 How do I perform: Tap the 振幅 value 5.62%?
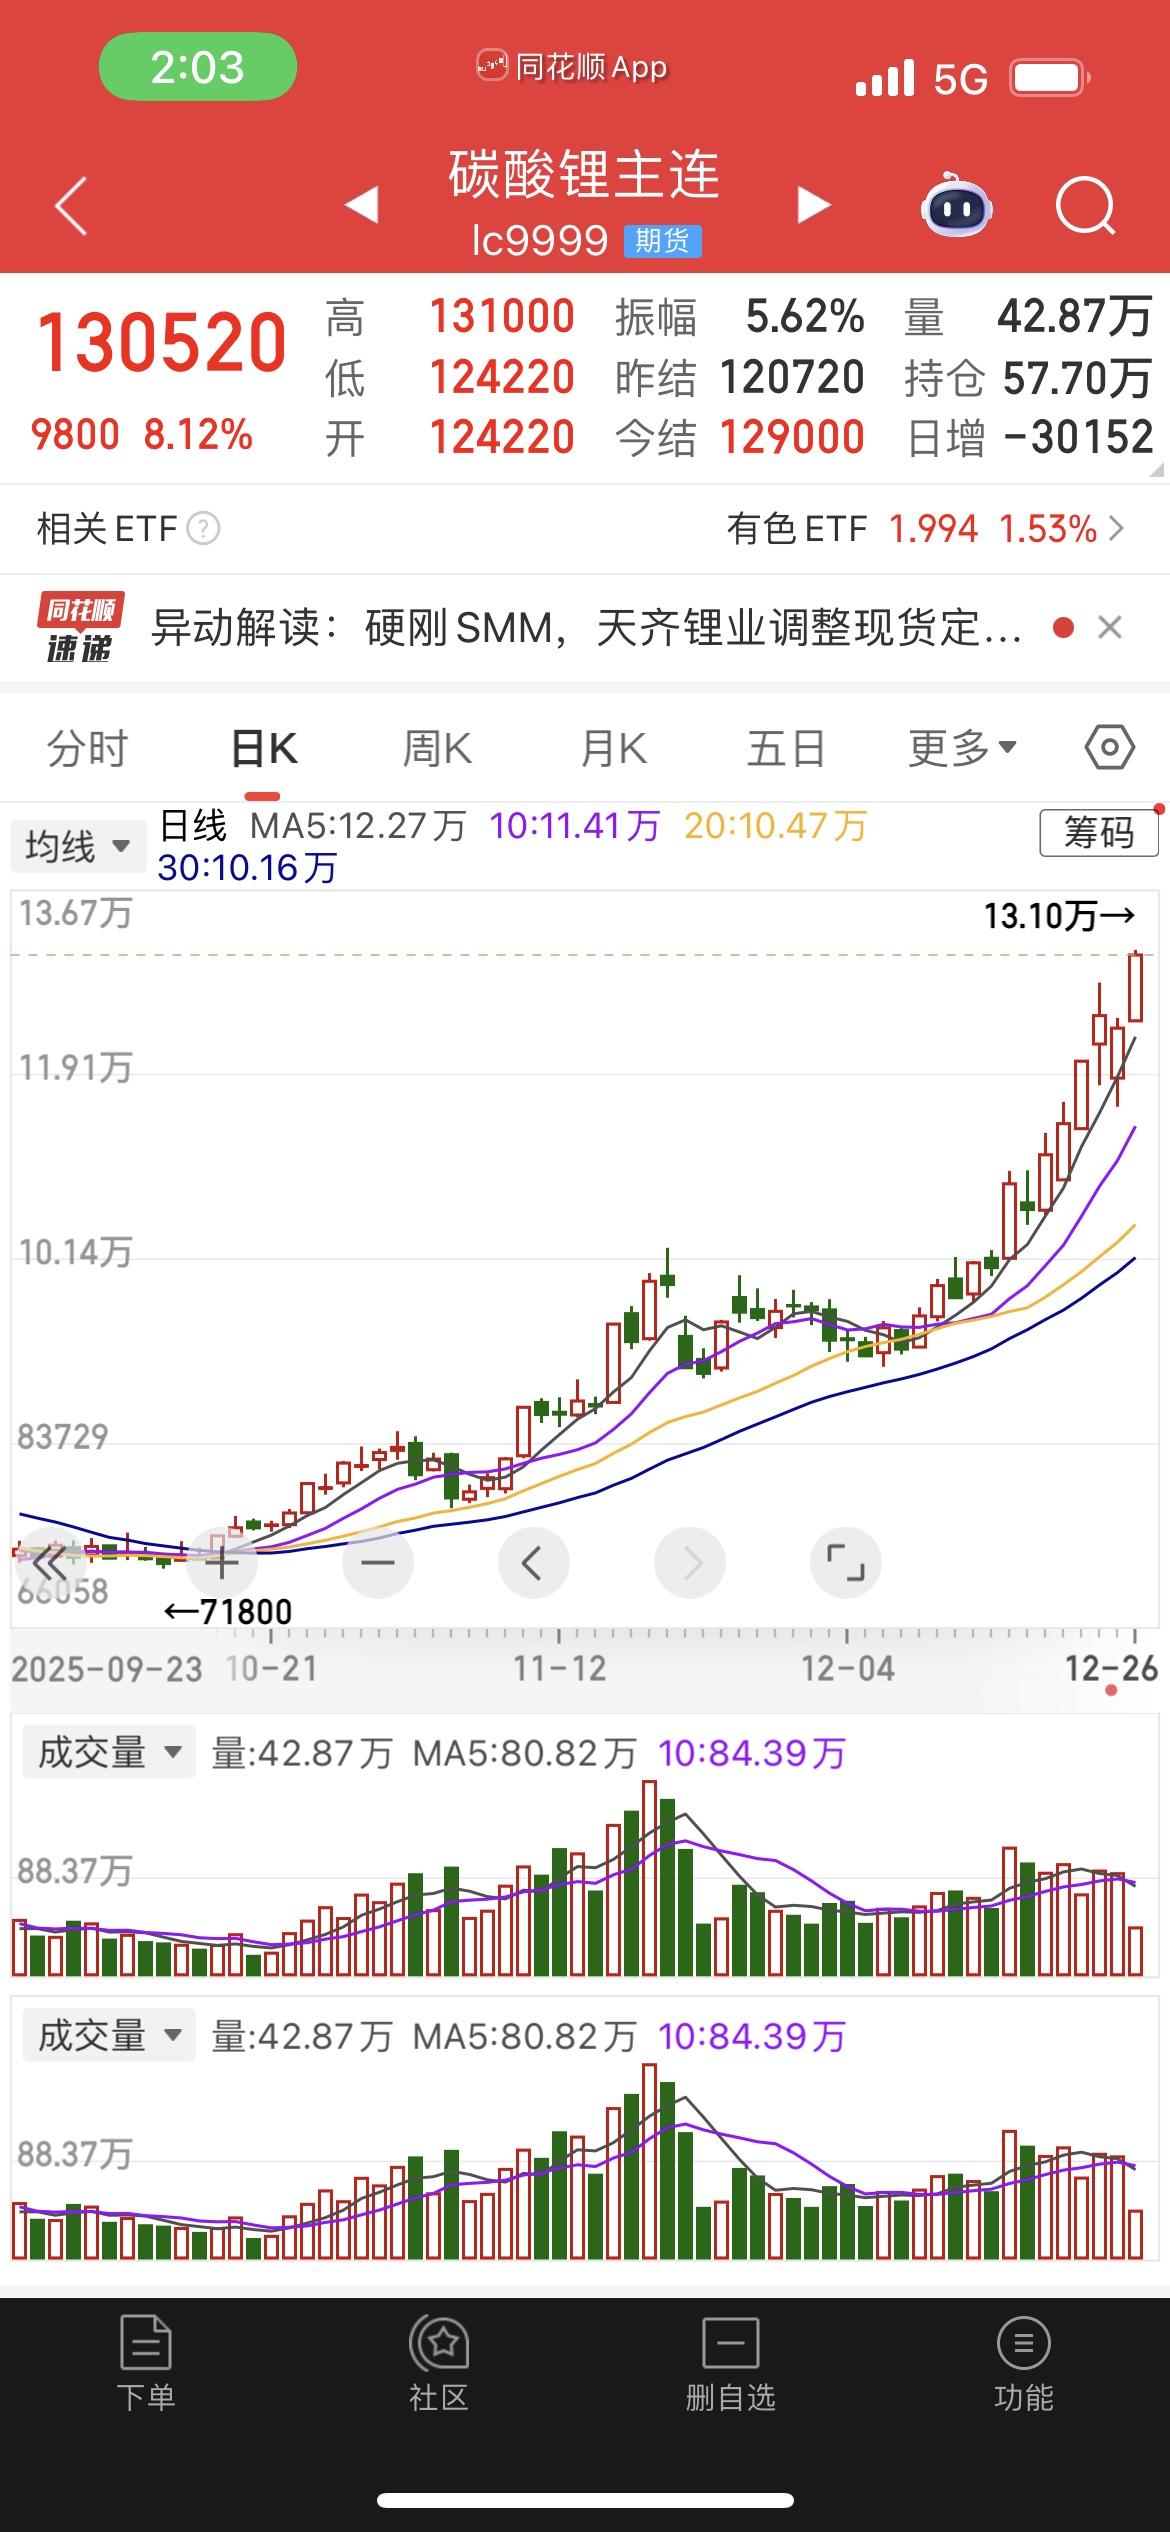805,317
